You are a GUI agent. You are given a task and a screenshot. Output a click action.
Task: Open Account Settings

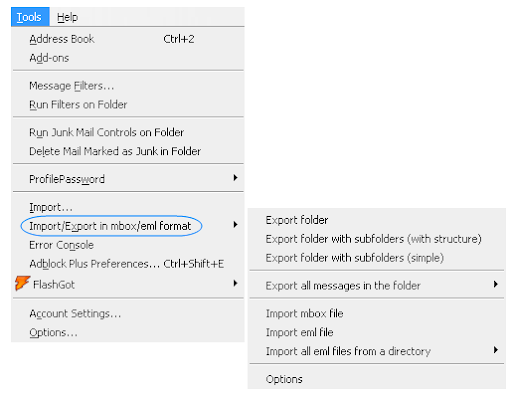[128, 314]
